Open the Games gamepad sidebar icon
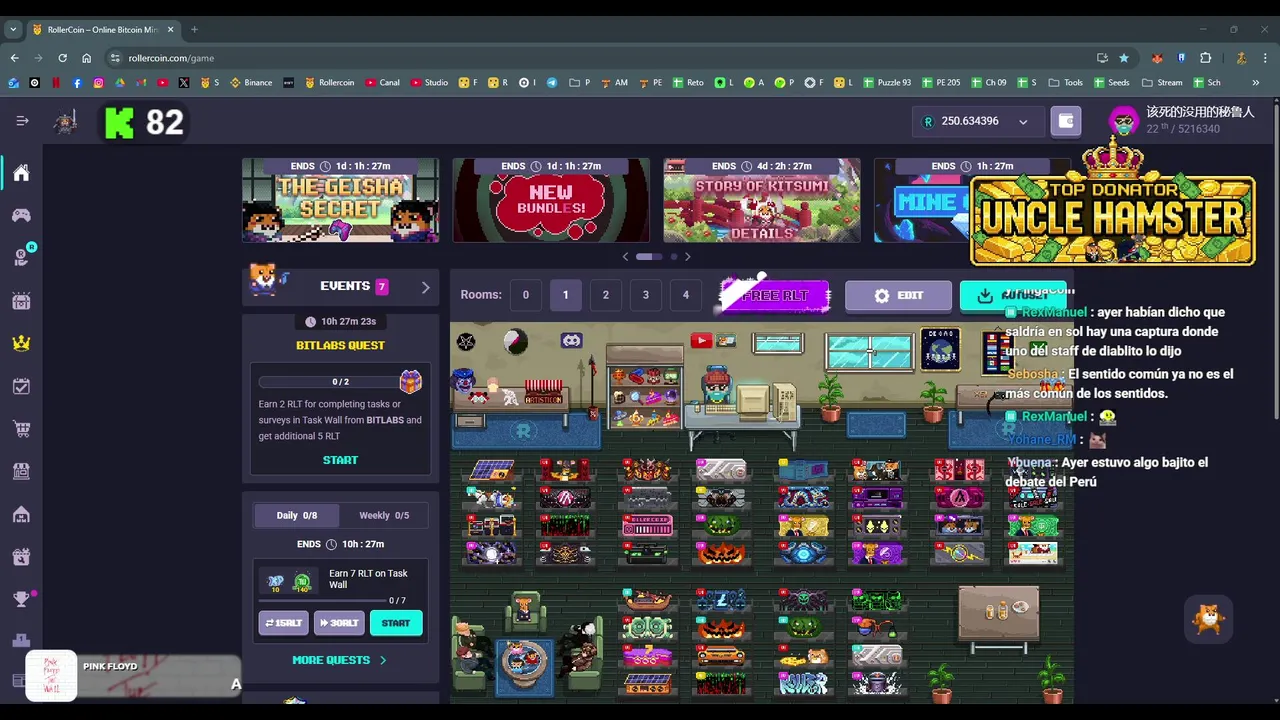The height and width of the screenshot is (720, 1280). click(21, 215)
